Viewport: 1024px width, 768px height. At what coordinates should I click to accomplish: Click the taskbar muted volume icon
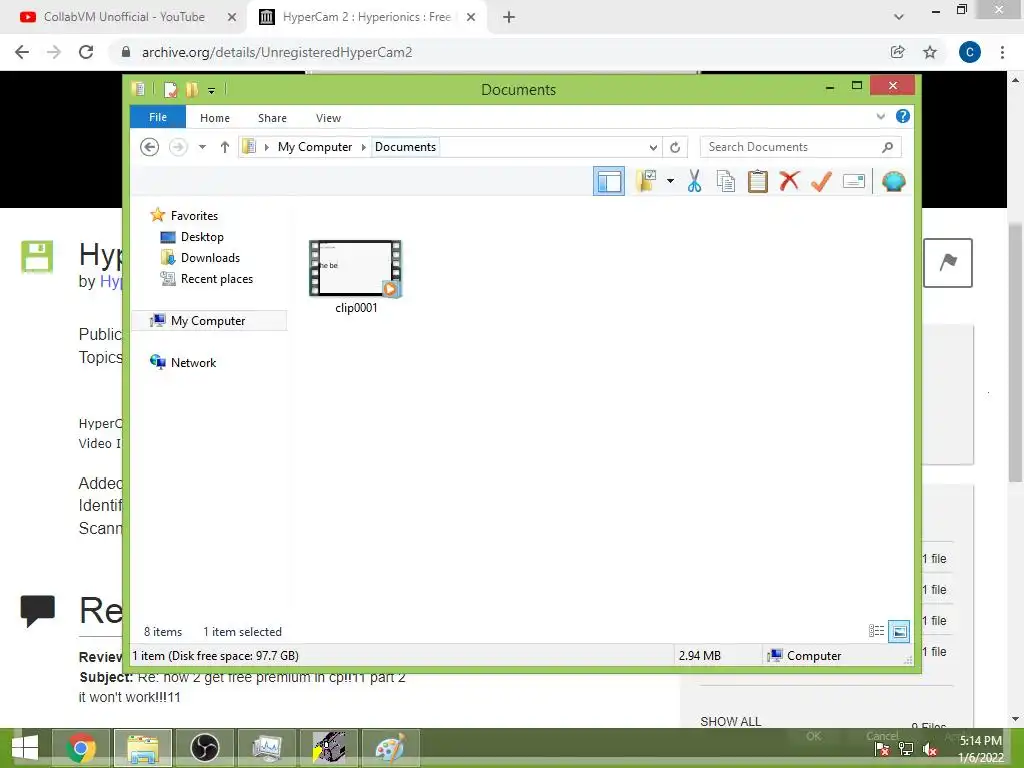pyautogui.click(x=930, y=749)
